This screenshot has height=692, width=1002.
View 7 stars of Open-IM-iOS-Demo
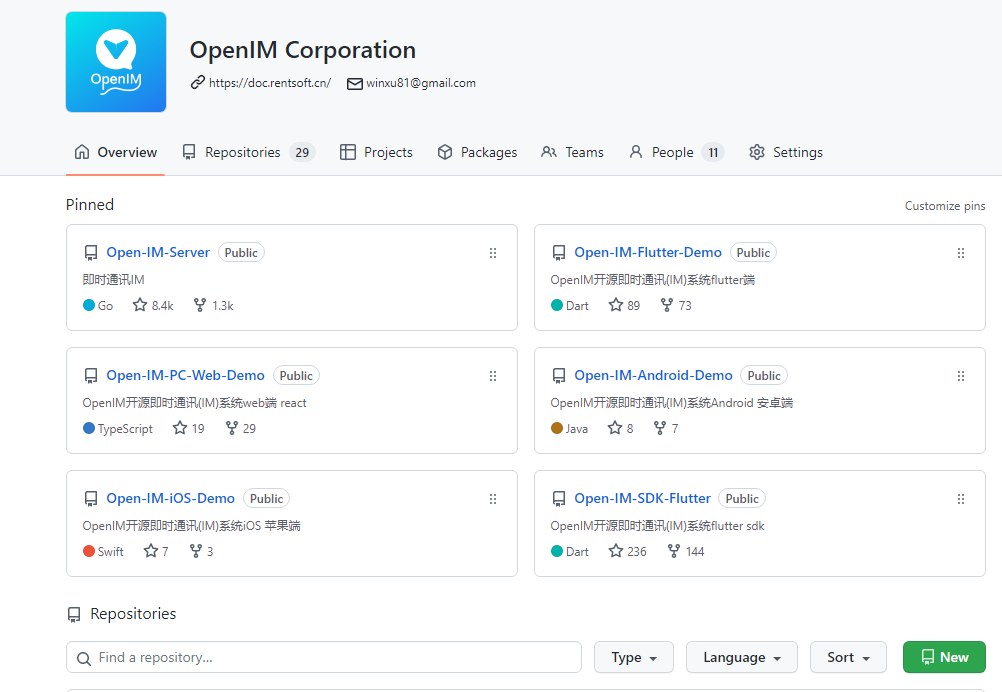coord(156,551)
